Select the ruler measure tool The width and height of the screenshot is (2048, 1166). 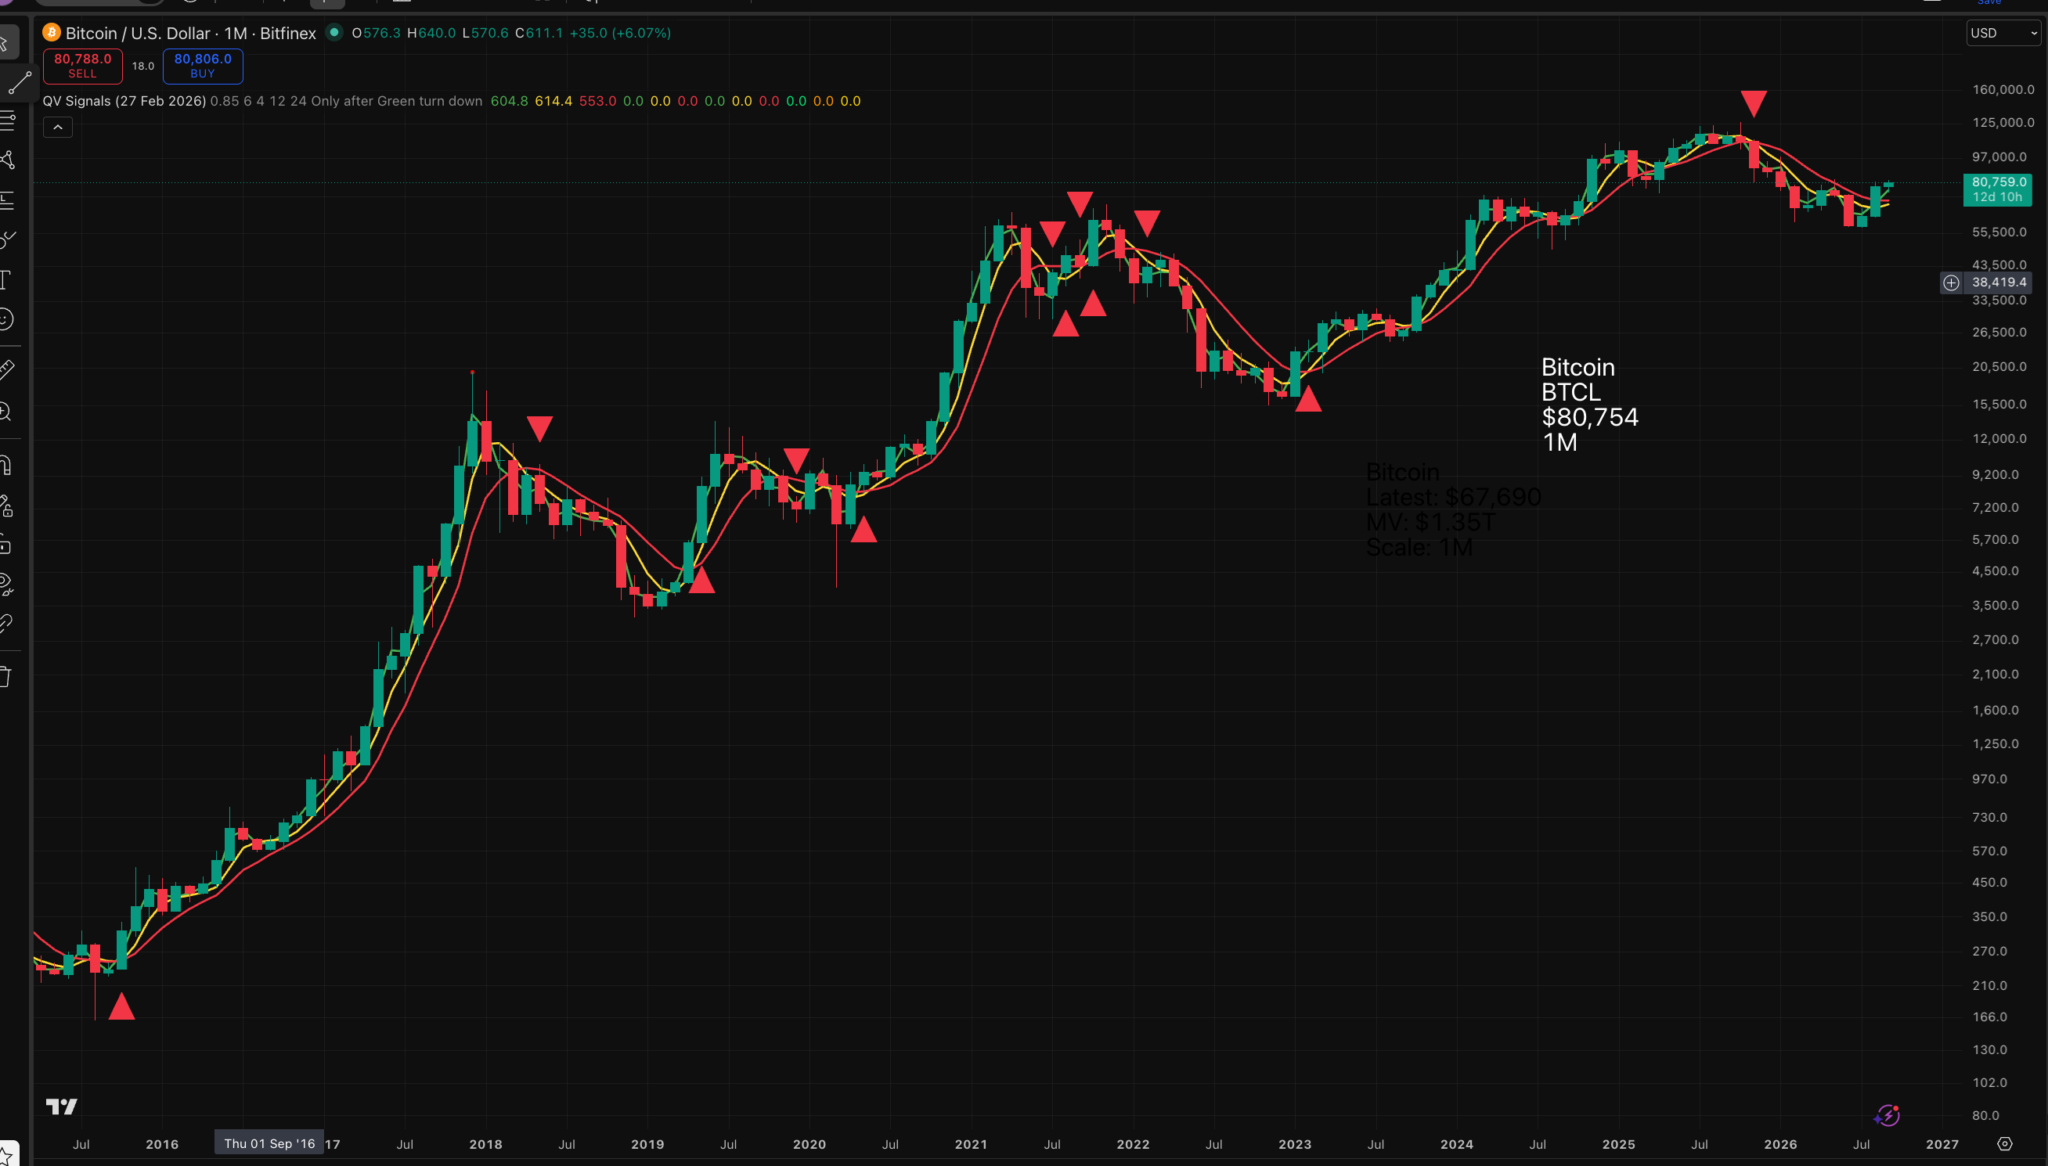6,370
